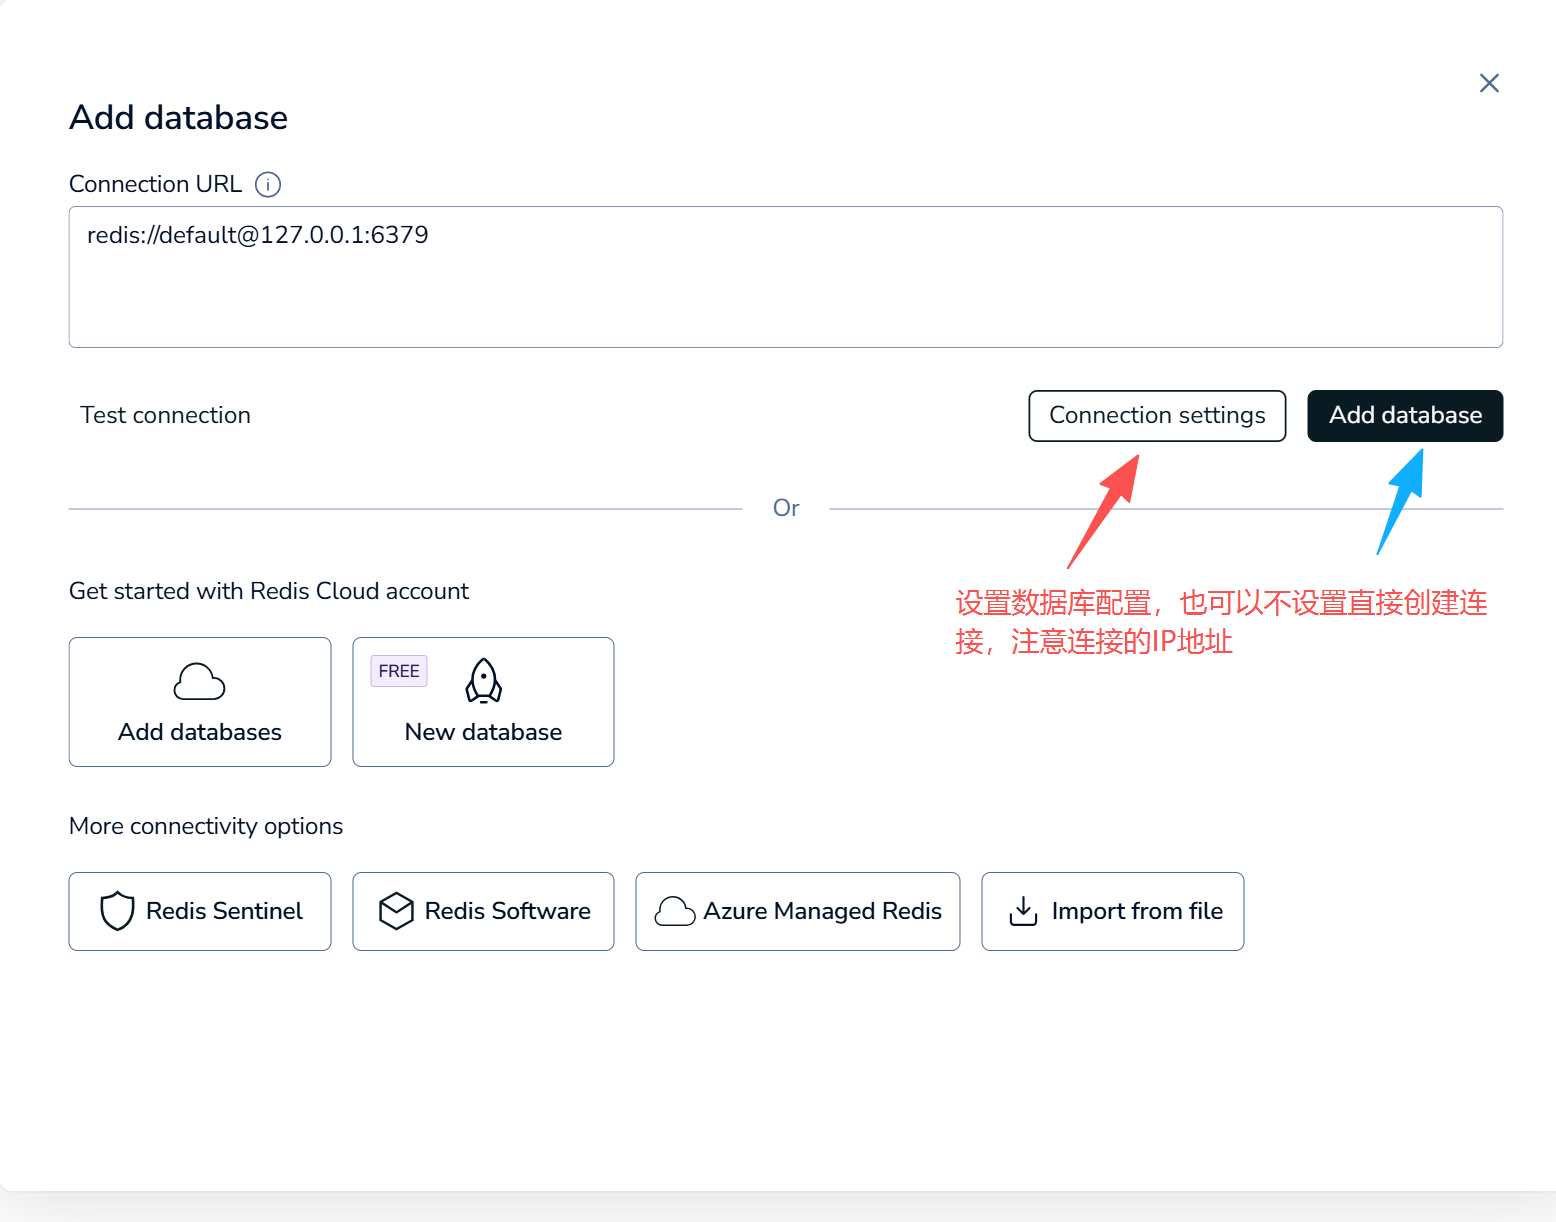
Task: Click the "More connectivity options" heading
Action: pos(206,826)
